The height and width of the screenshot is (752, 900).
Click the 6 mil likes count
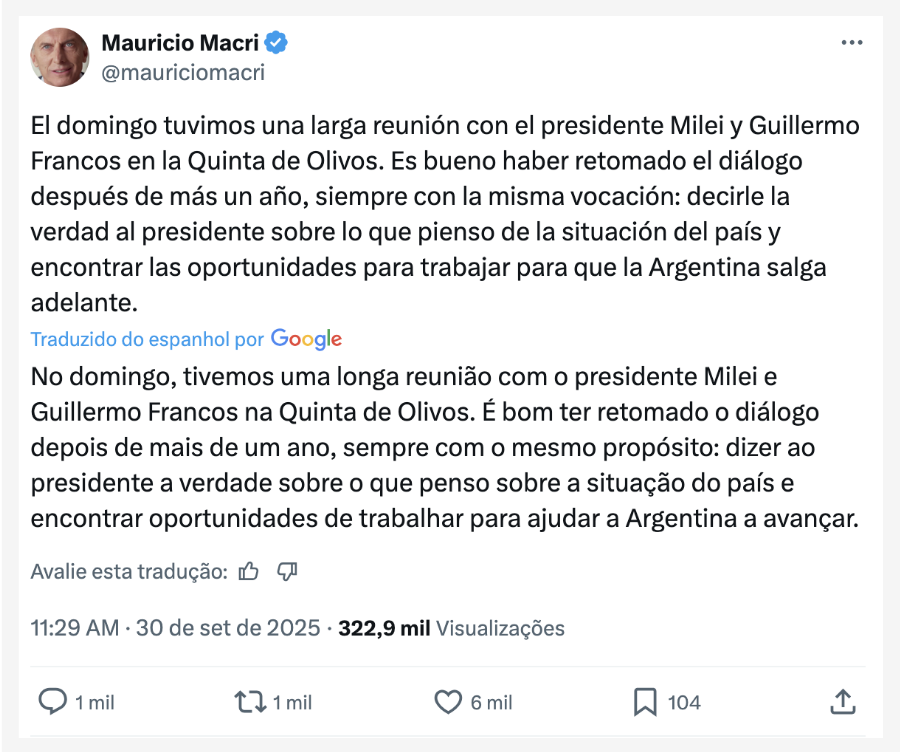pos(491,703)
